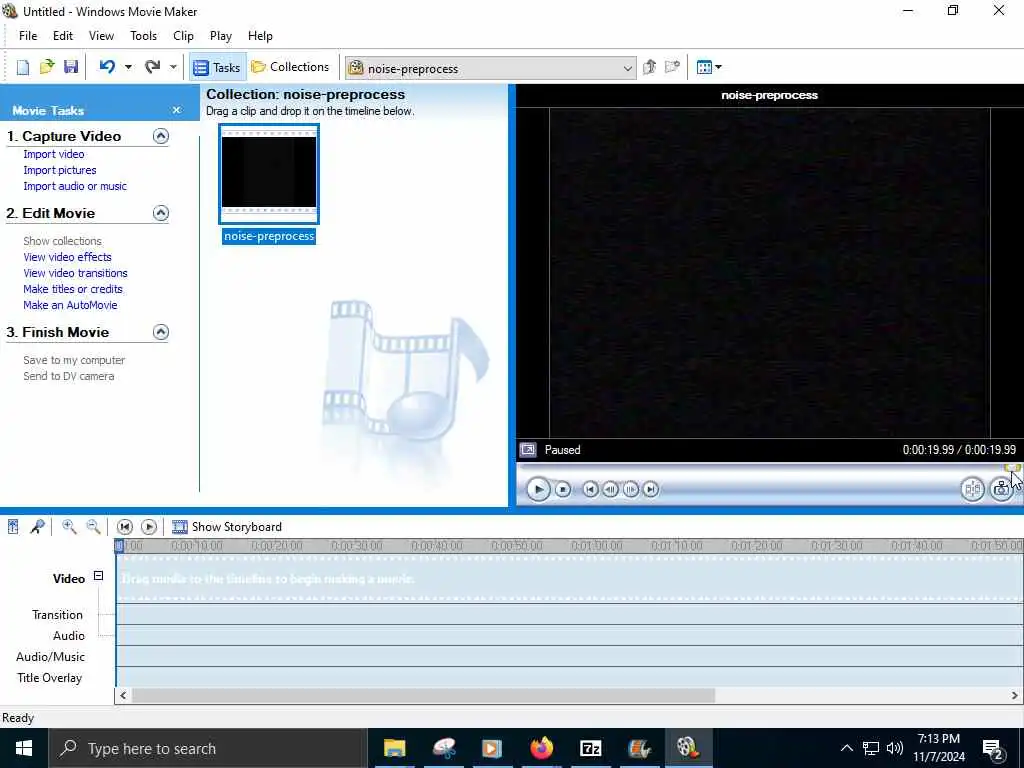Viewport: 1024px width, 768px height.
Task: Open Narrate Timeline microphone tool
Action: [38, 526]
